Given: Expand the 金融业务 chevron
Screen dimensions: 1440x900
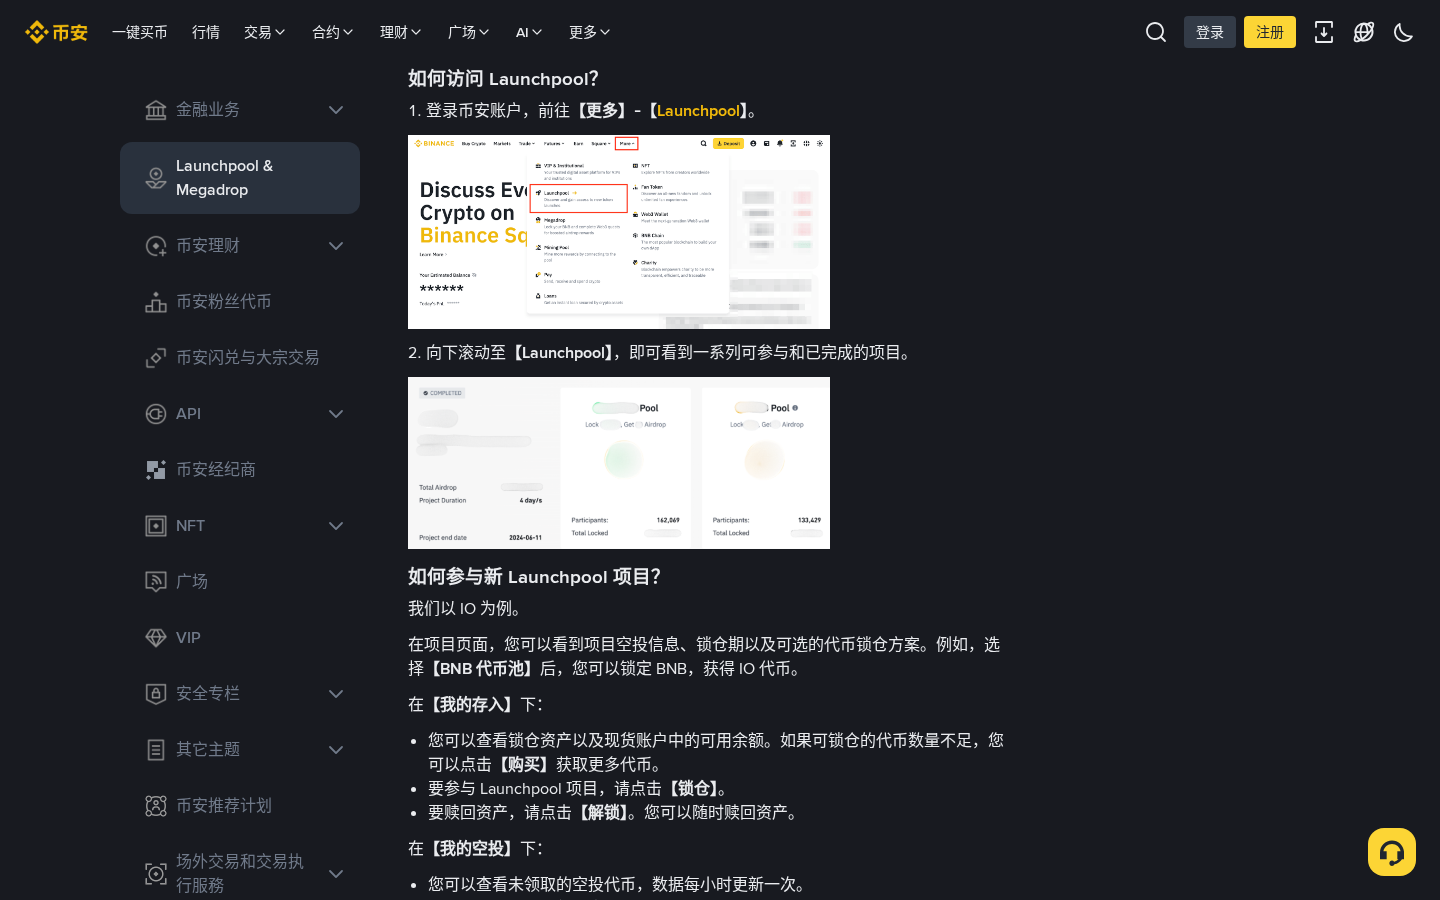Looking at the screenshot, I should point(336,110).
